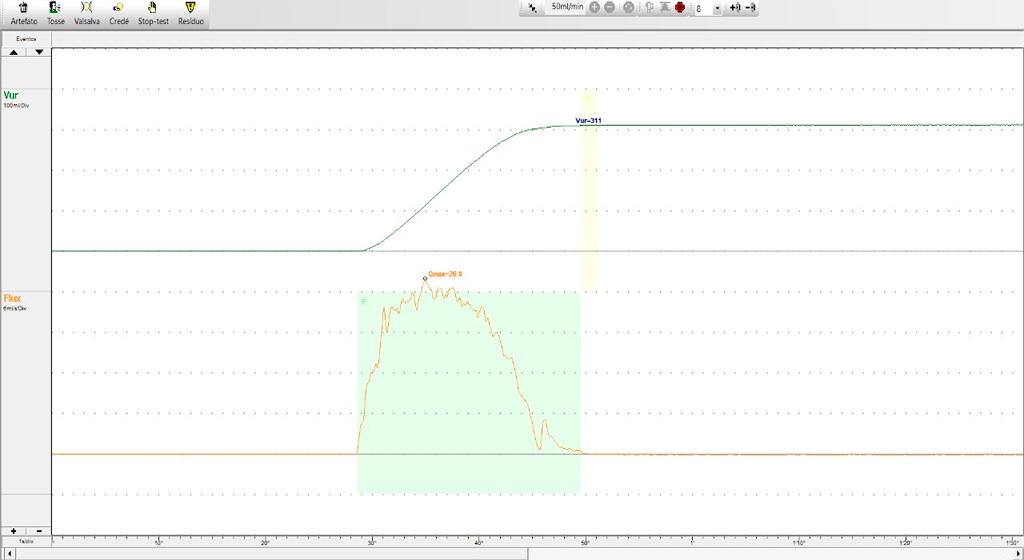The width and height of the screenshot is (1024, 560).
Task: Click the 50ml/min infusion rate field
Action: (567, 7)
